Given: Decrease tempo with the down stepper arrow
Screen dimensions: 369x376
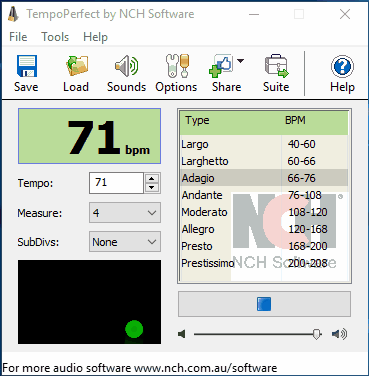Looking at the screenshot, I should pos(152,188).
